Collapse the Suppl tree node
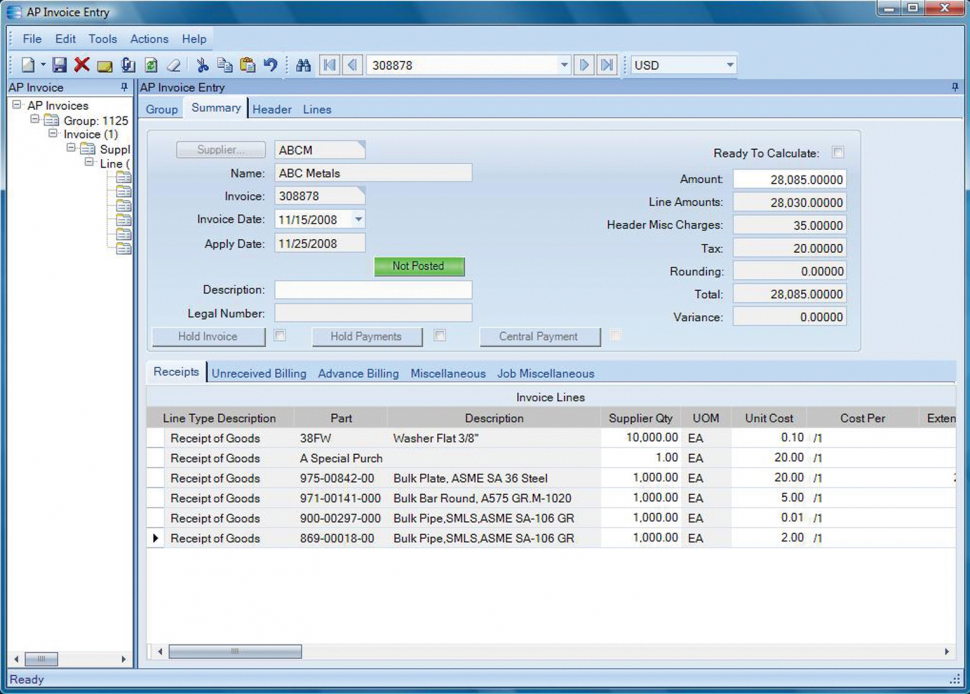This screenshot has height=694, width=970. click(x=71, y=147)
